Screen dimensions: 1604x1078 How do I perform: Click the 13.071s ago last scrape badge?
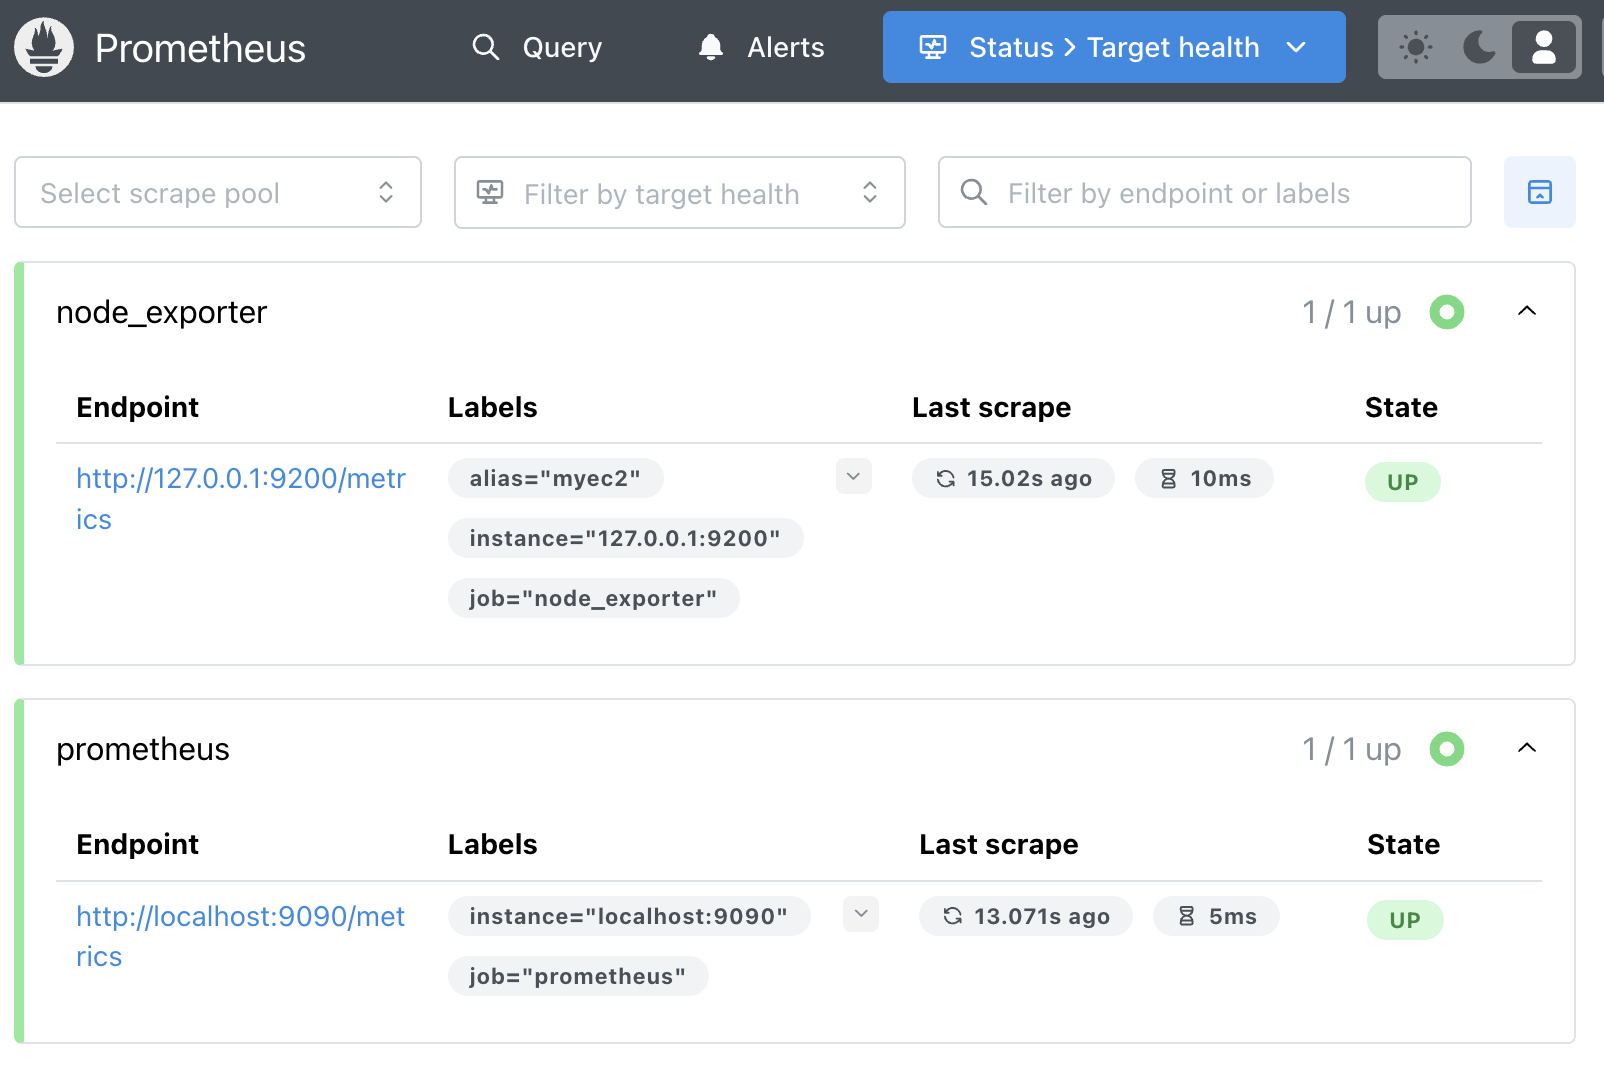1026,916
